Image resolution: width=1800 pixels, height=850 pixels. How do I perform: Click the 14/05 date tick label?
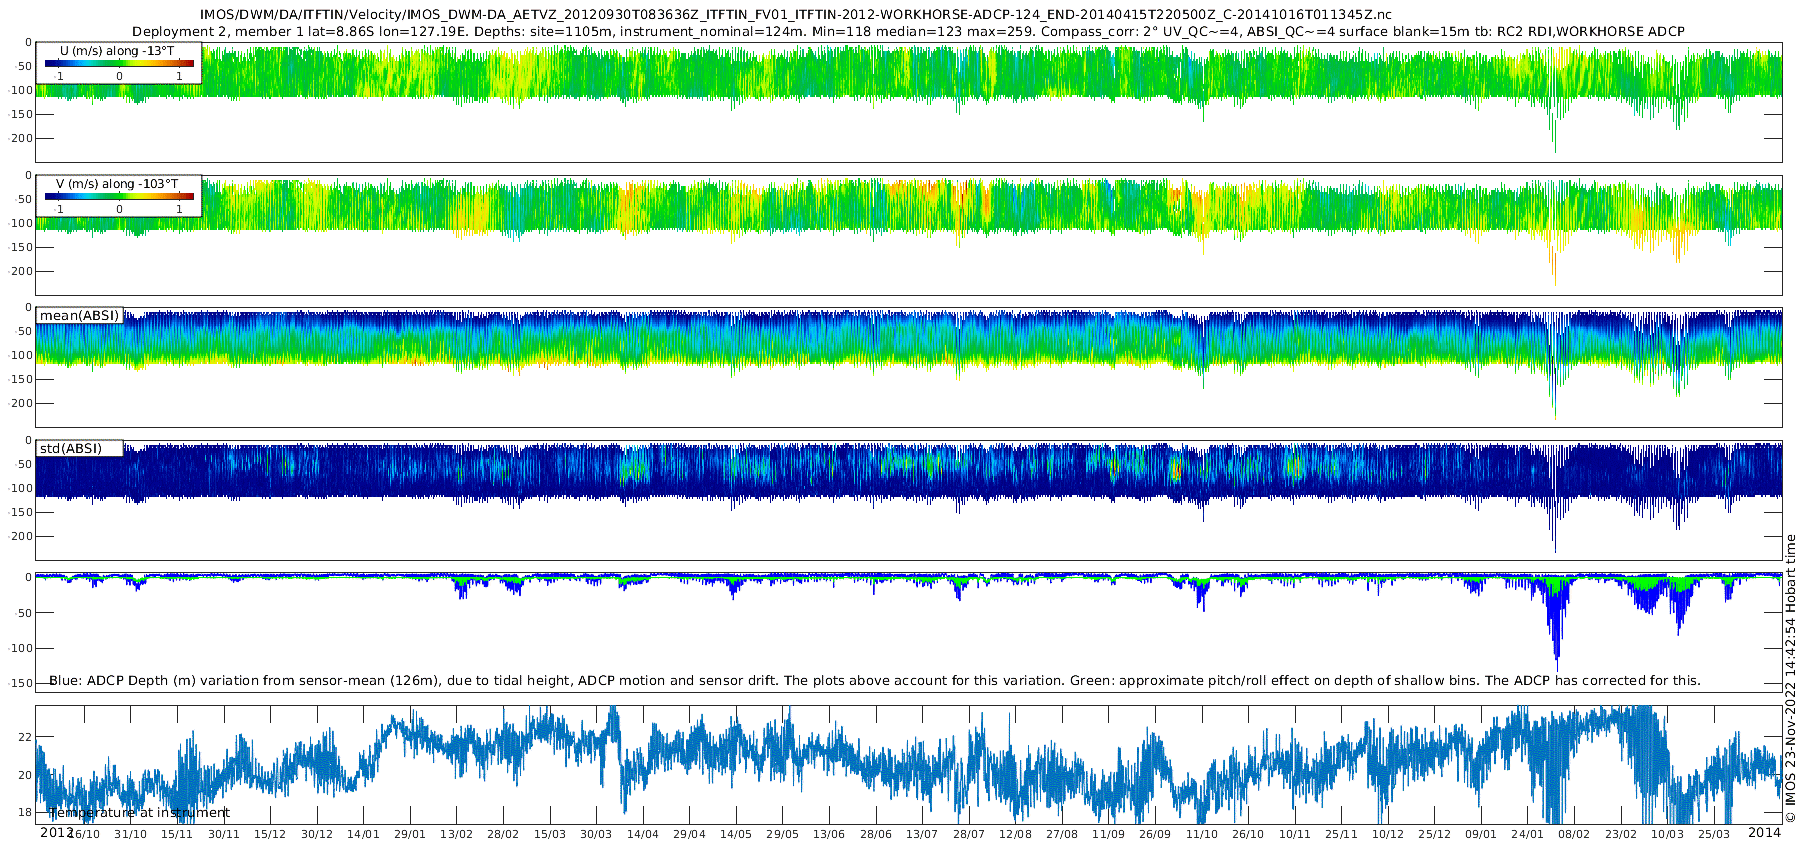coord(736,835)
